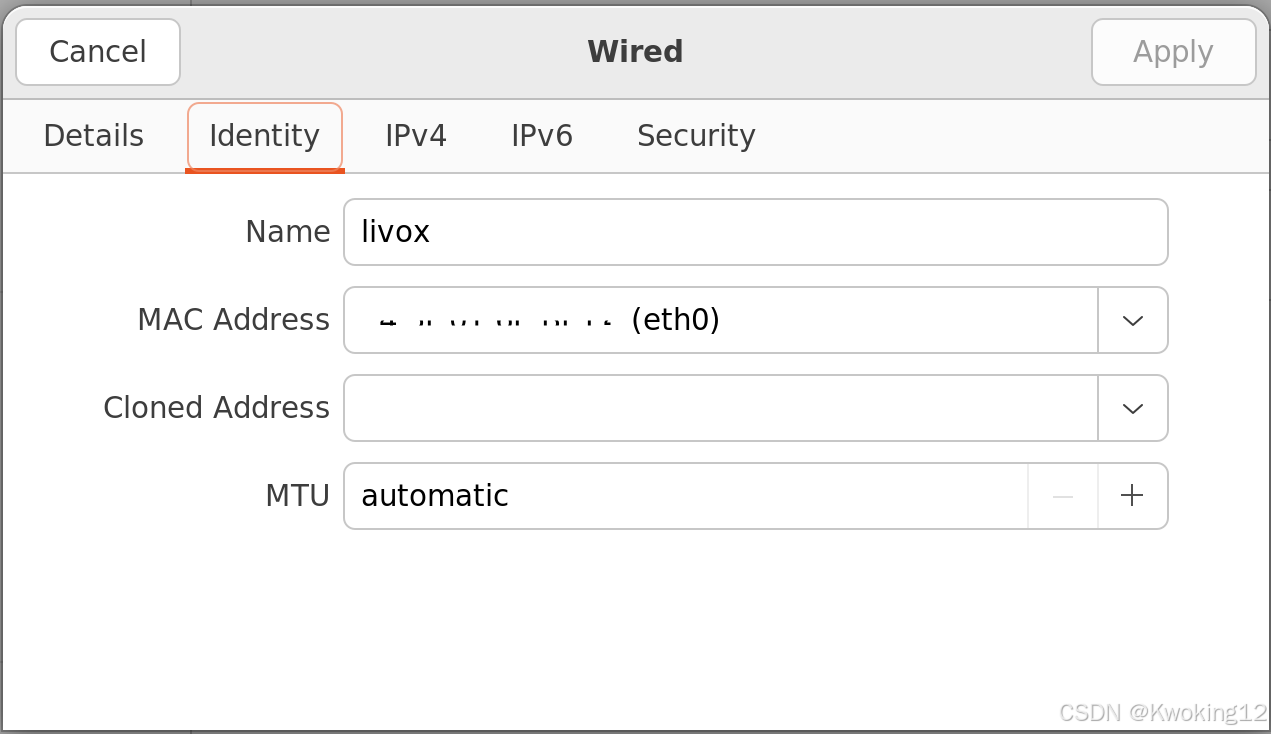Click the MAC Address label text

(233, 320)
